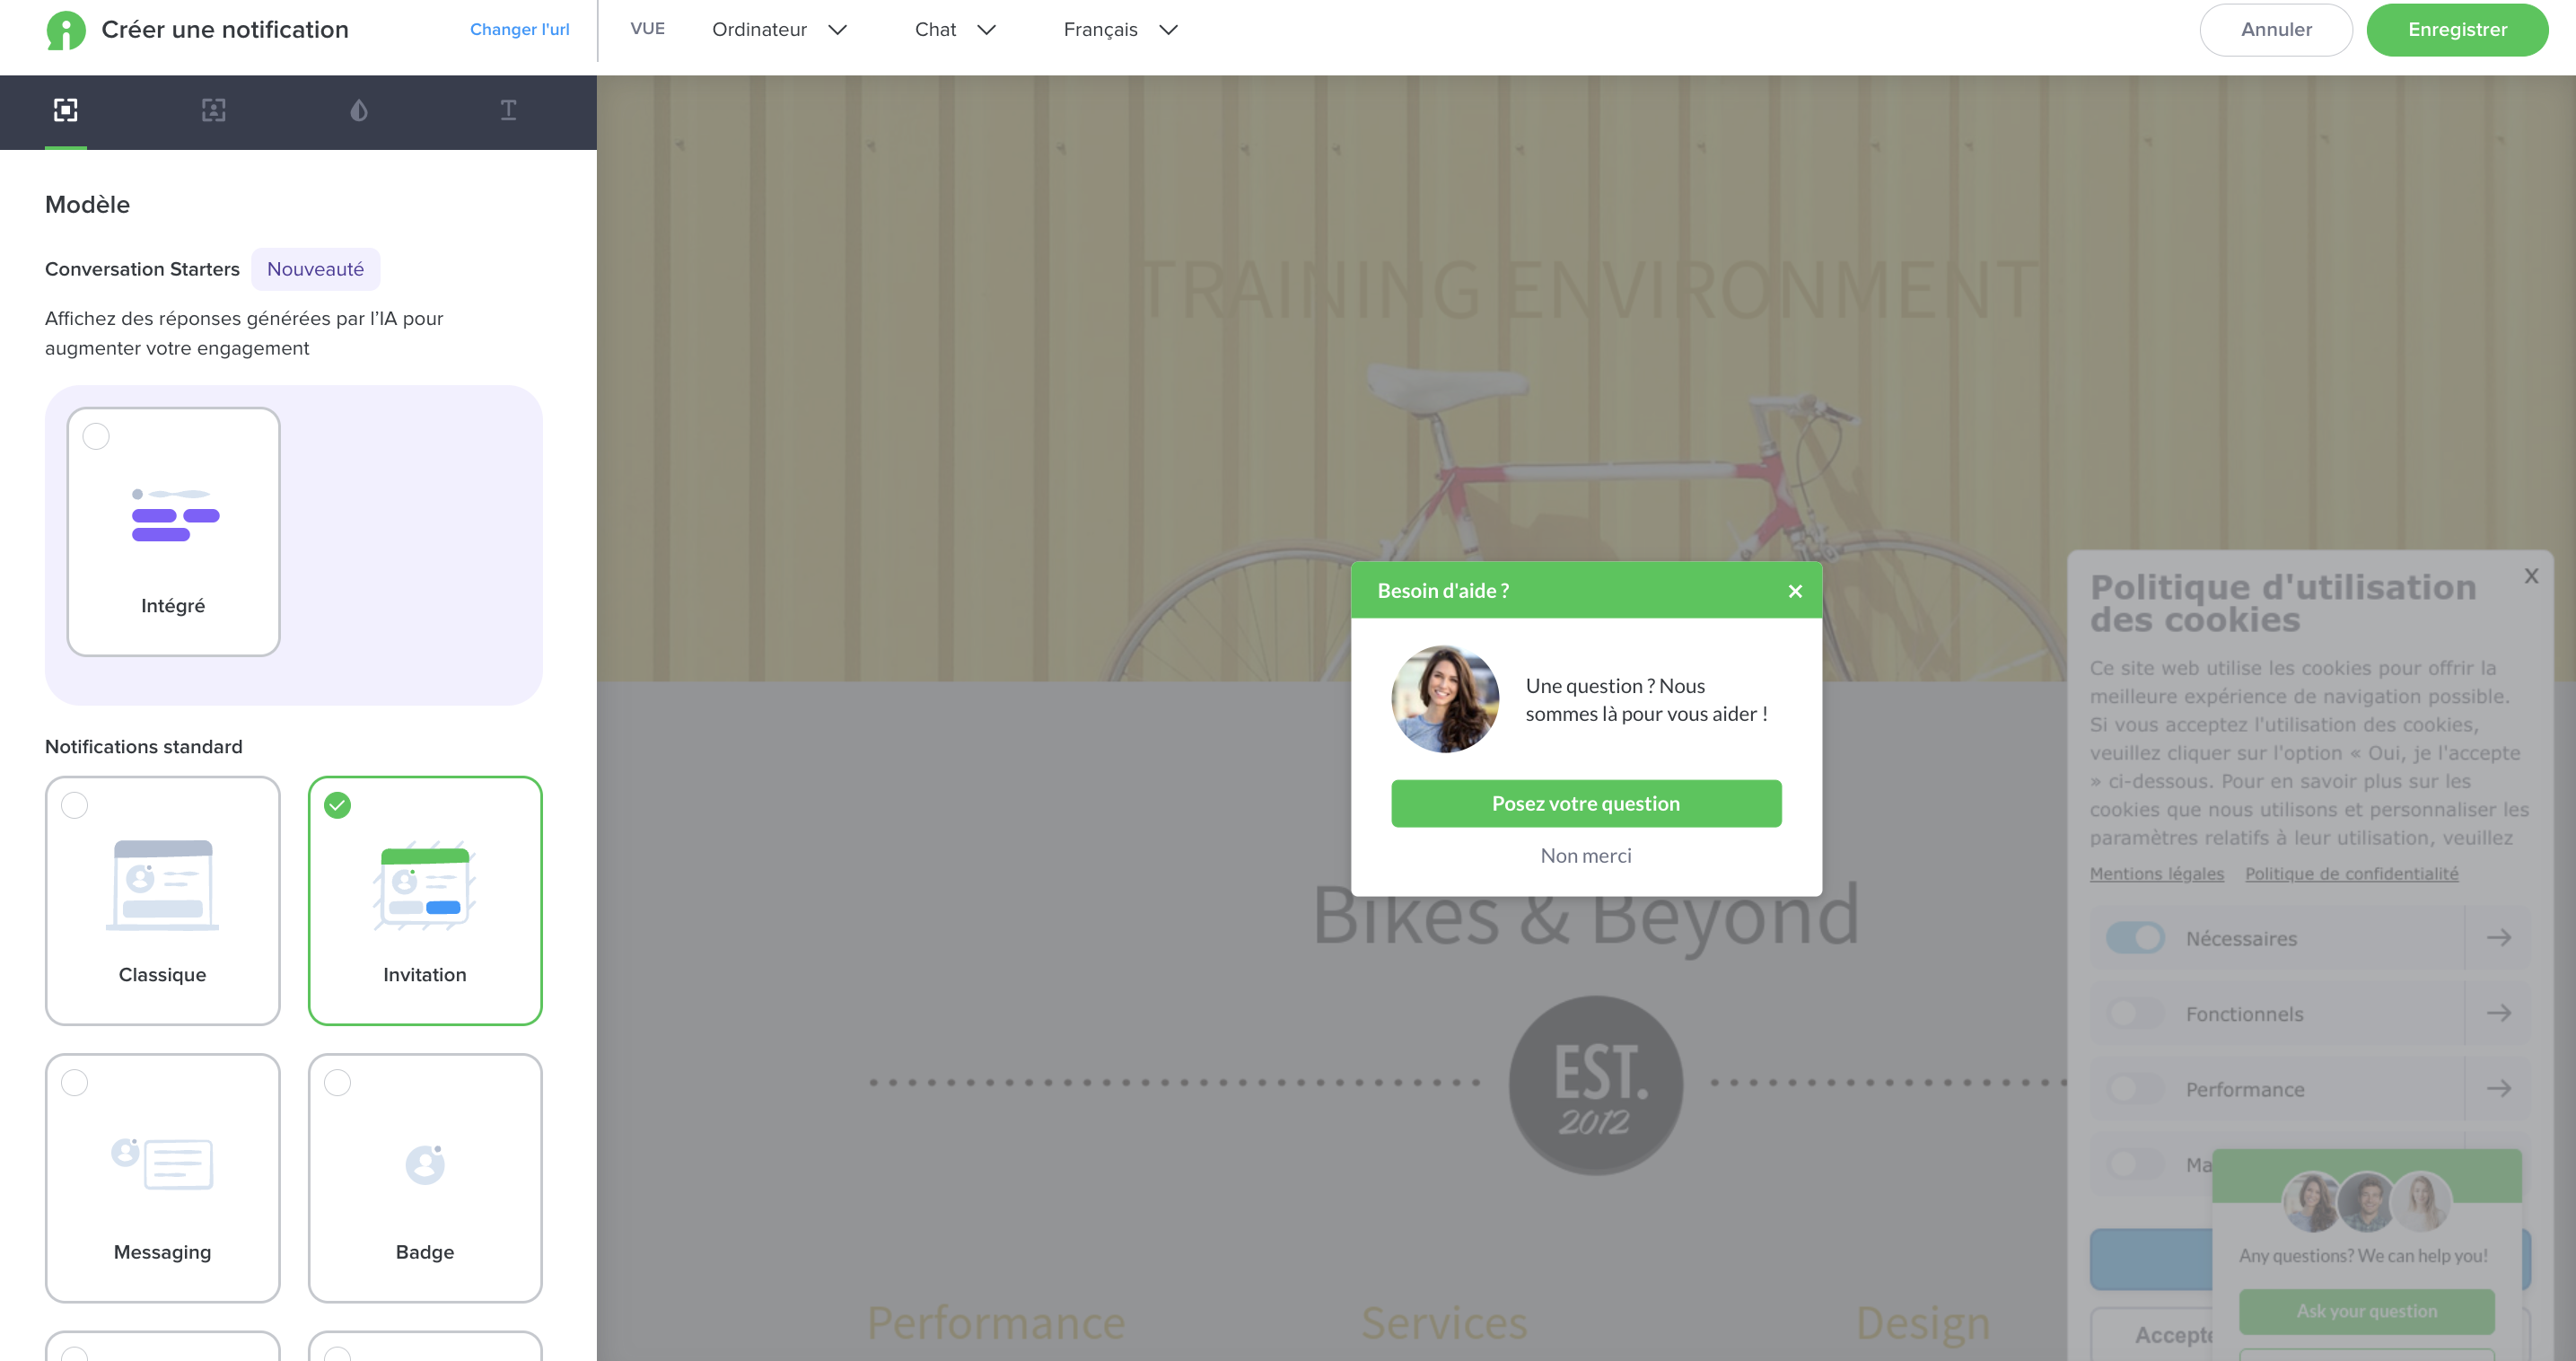Viewport: 2576px width, 1361px height.
Task: Click the Ordinateur dropdown chevron
Action: (x=838, y=30)
